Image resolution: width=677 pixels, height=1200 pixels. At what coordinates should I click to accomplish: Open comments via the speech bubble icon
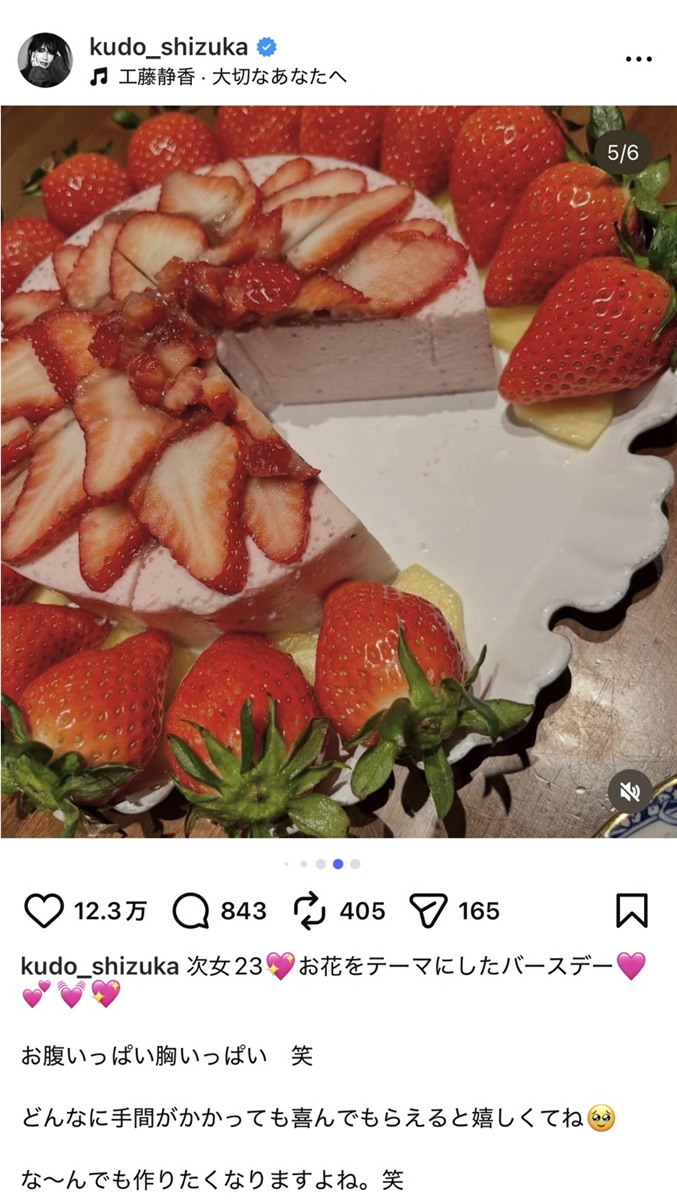pyautogui.click(x=190, y=910)
